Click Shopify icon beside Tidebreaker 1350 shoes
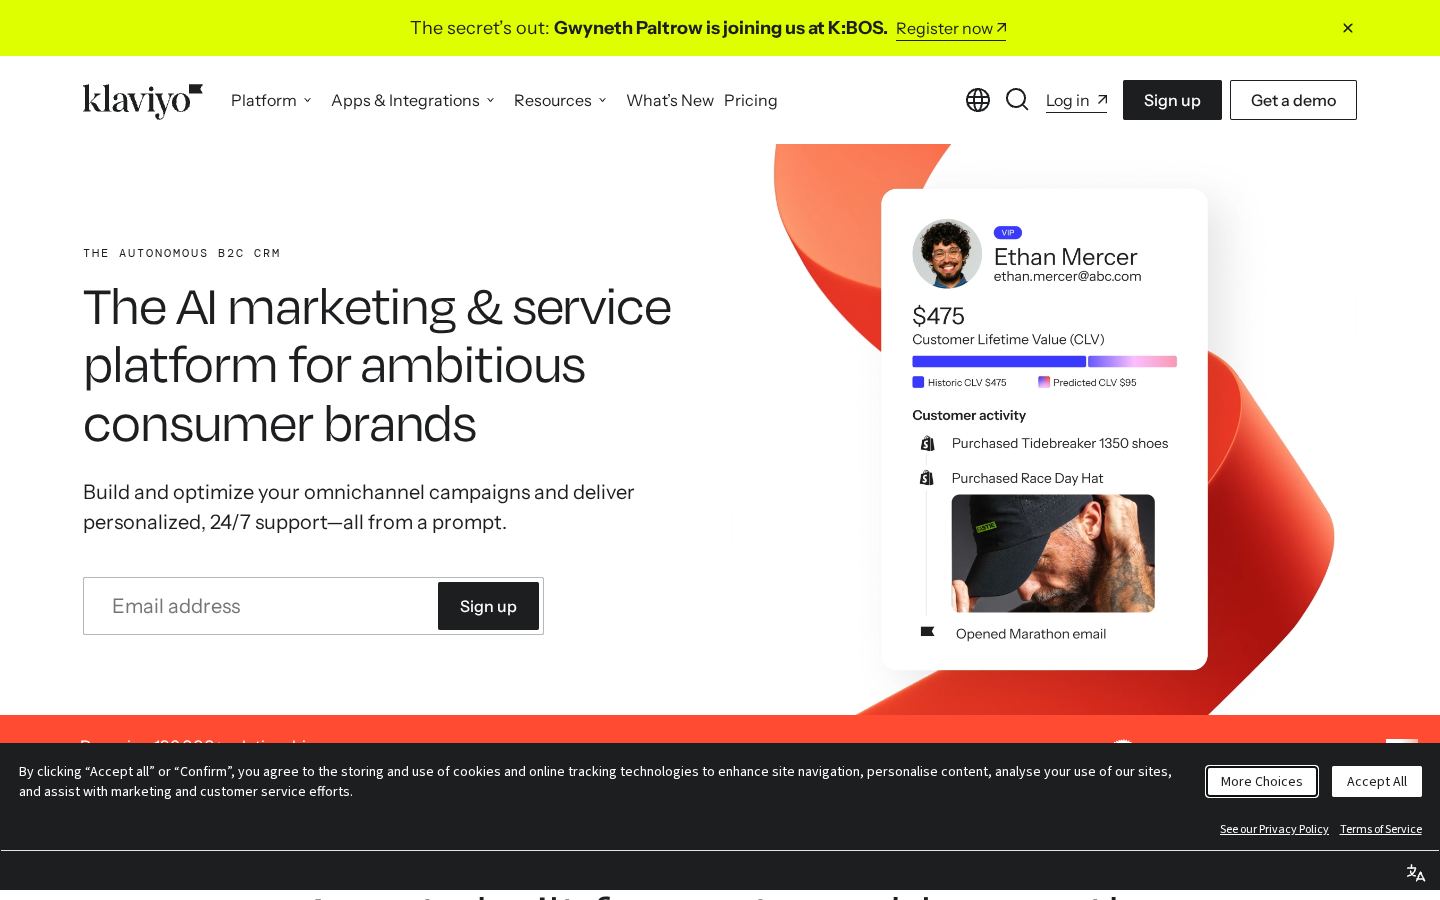The width and height of the screenshot is (1440, 900). [x=927, y=443]
